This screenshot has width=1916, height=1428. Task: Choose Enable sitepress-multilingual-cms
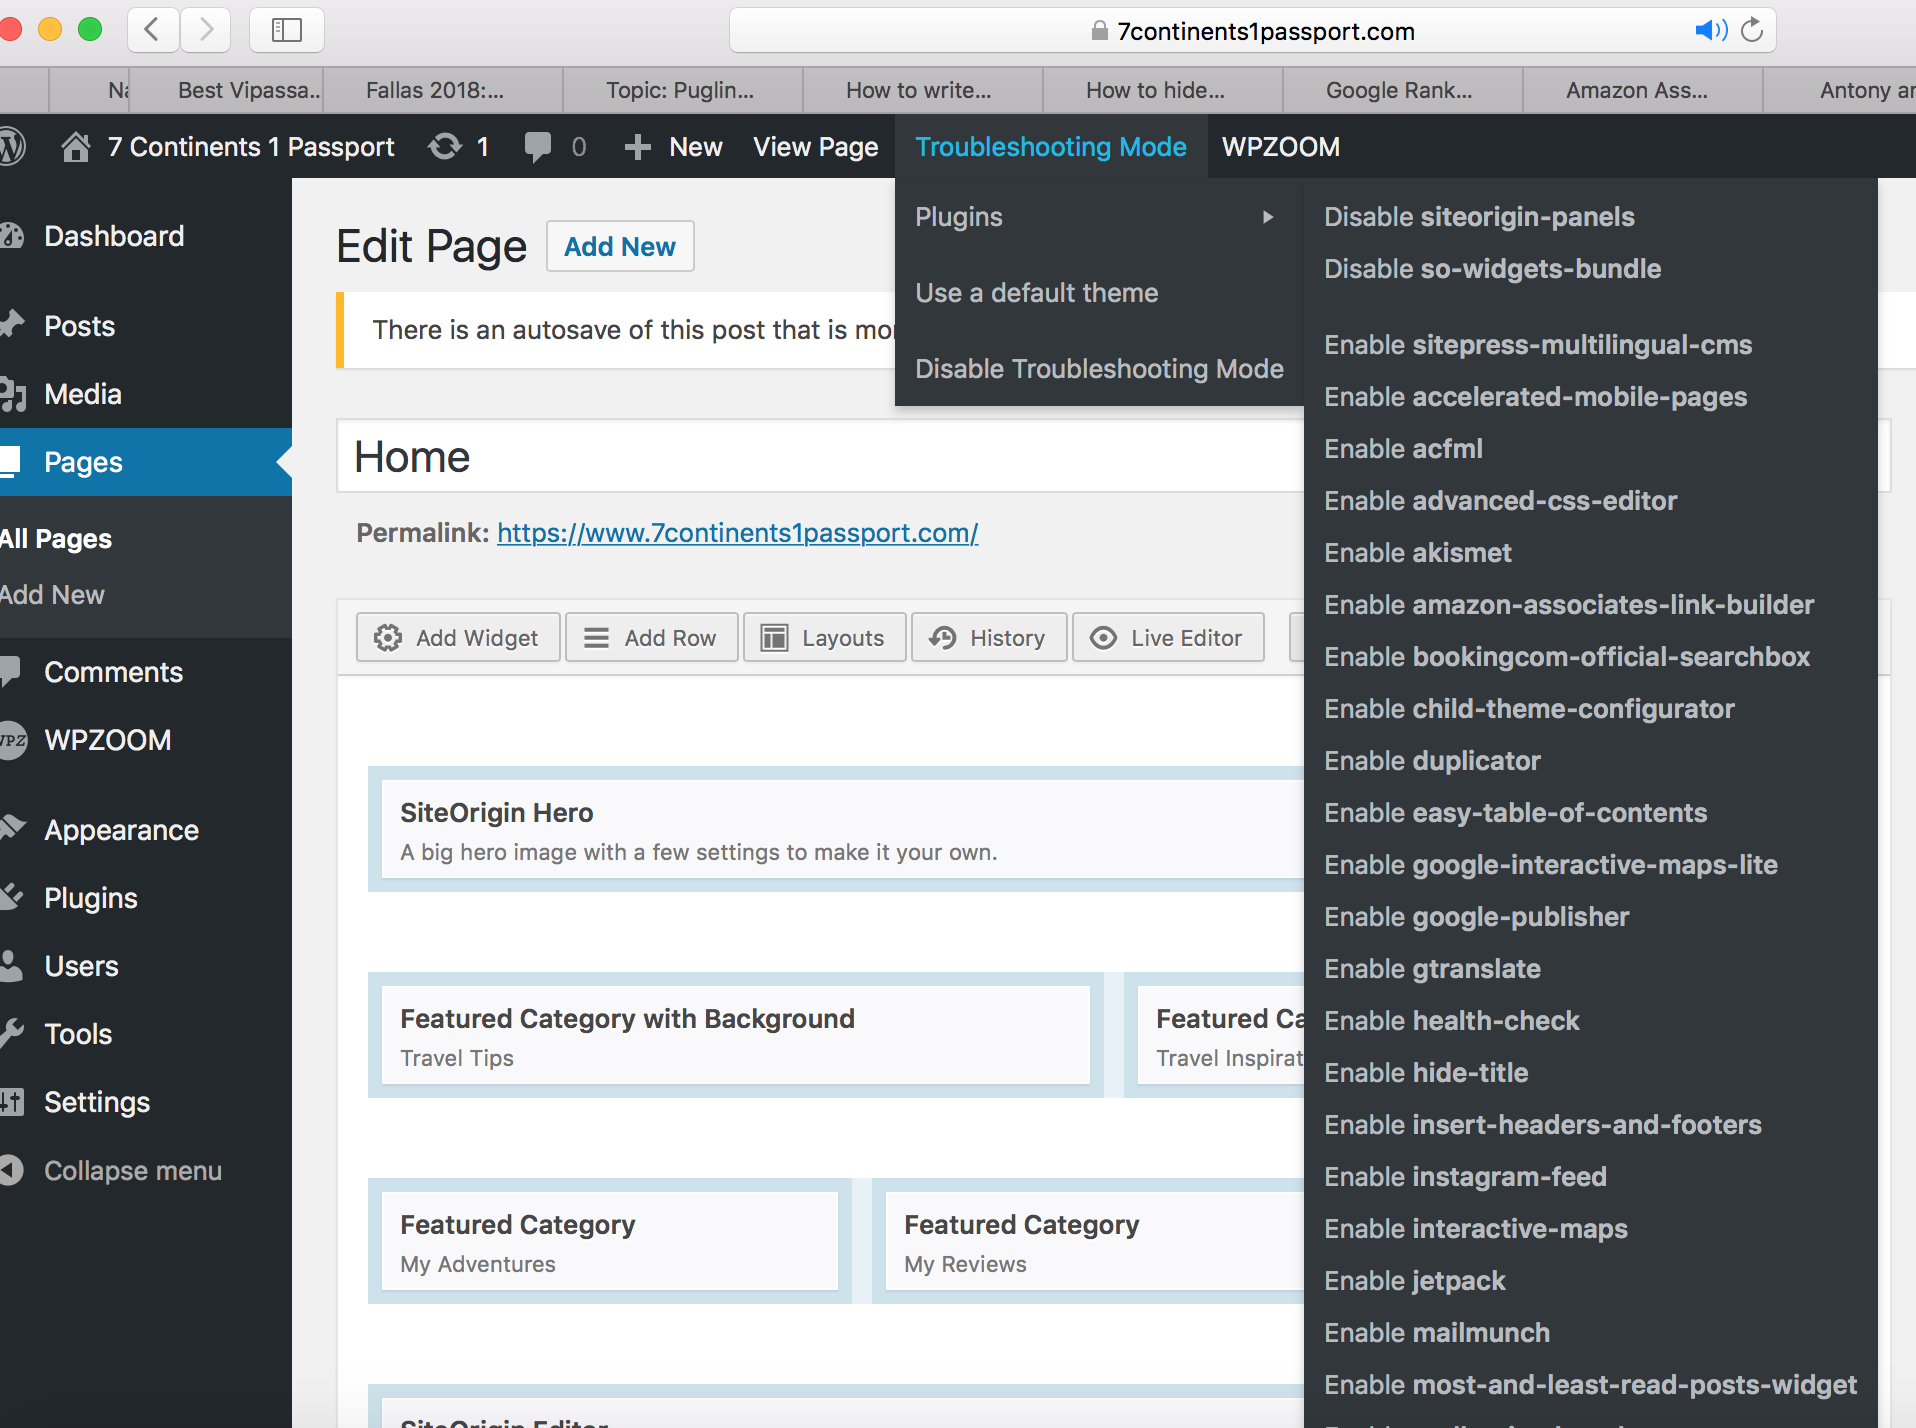[x=1538, y=345]
